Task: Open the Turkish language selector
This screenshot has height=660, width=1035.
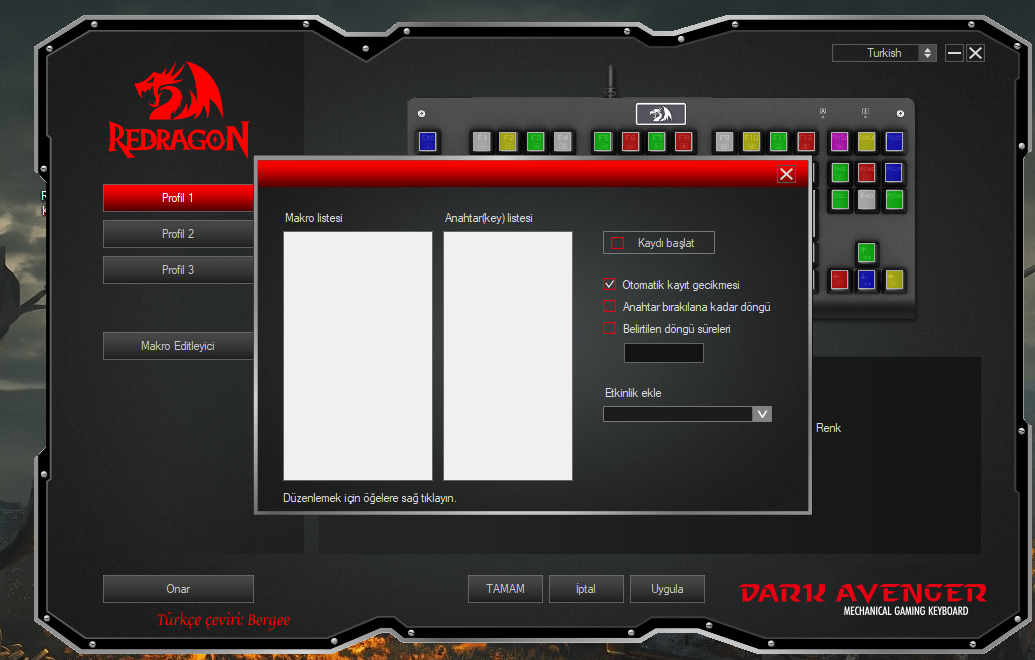Action: [884, 53]
